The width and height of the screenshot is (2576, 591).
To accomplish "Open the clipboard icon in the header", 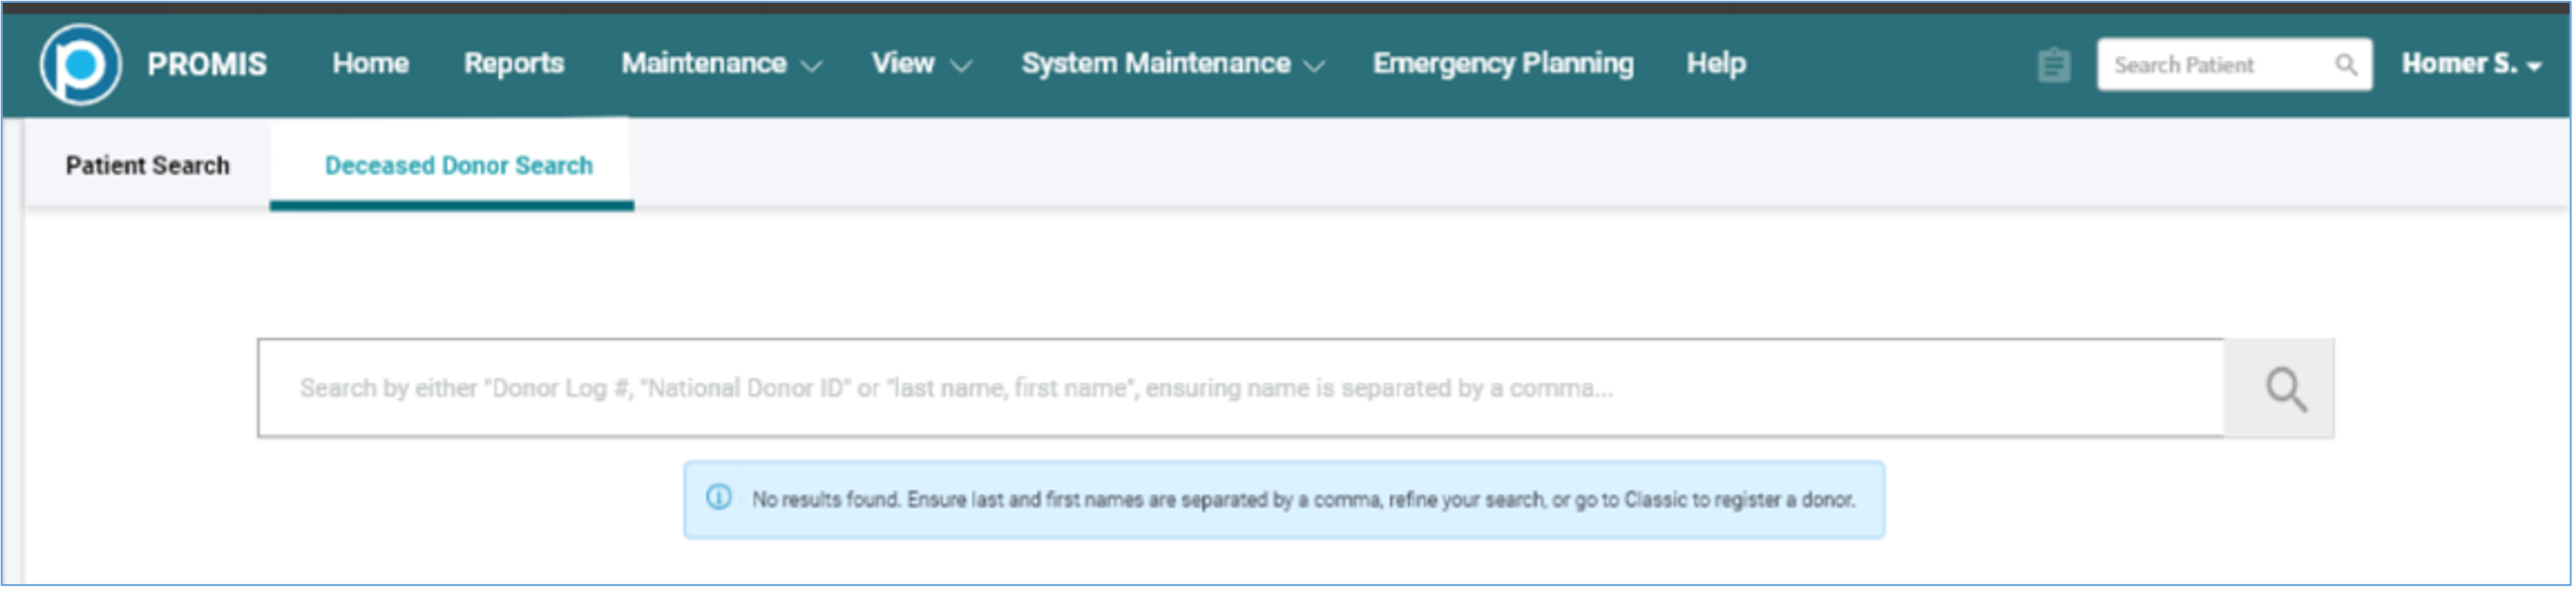I will (2053, 66).
